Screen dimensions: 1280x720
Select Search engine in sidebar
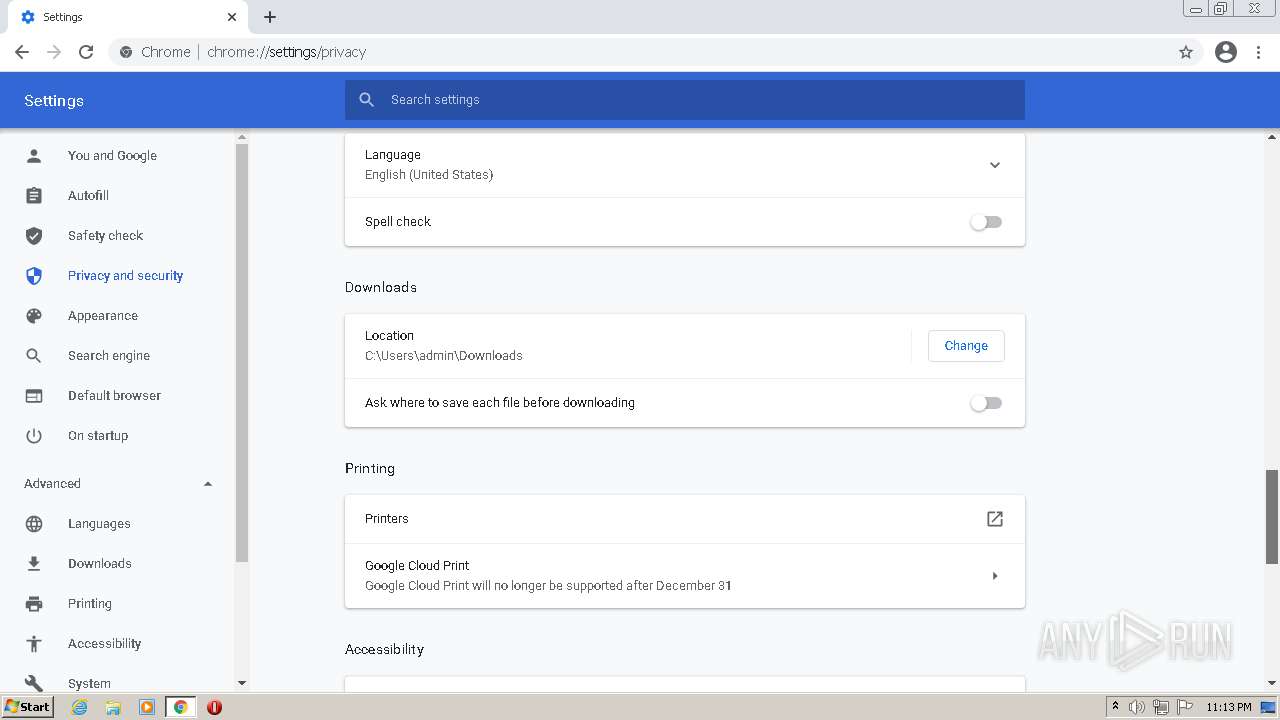click(x=108, y=356)
